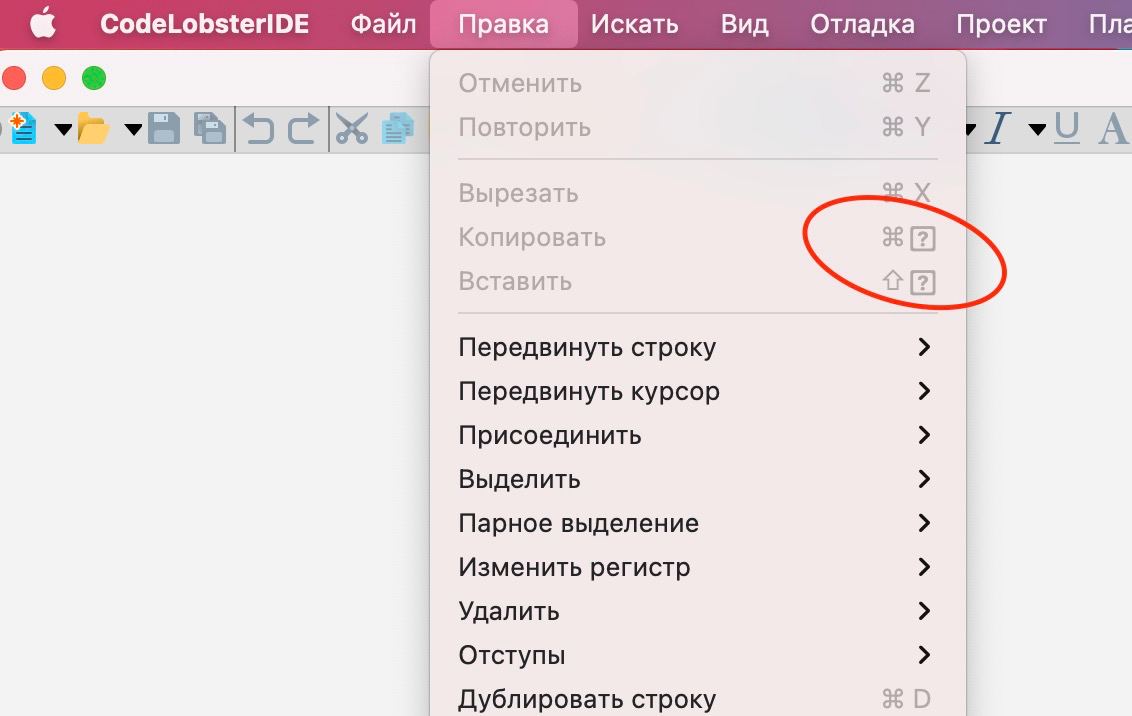The height and width of the screenshot is (716, 1132).
Task: Open the dropdown arrow next to the folder icon
Action: pos(133,130)
